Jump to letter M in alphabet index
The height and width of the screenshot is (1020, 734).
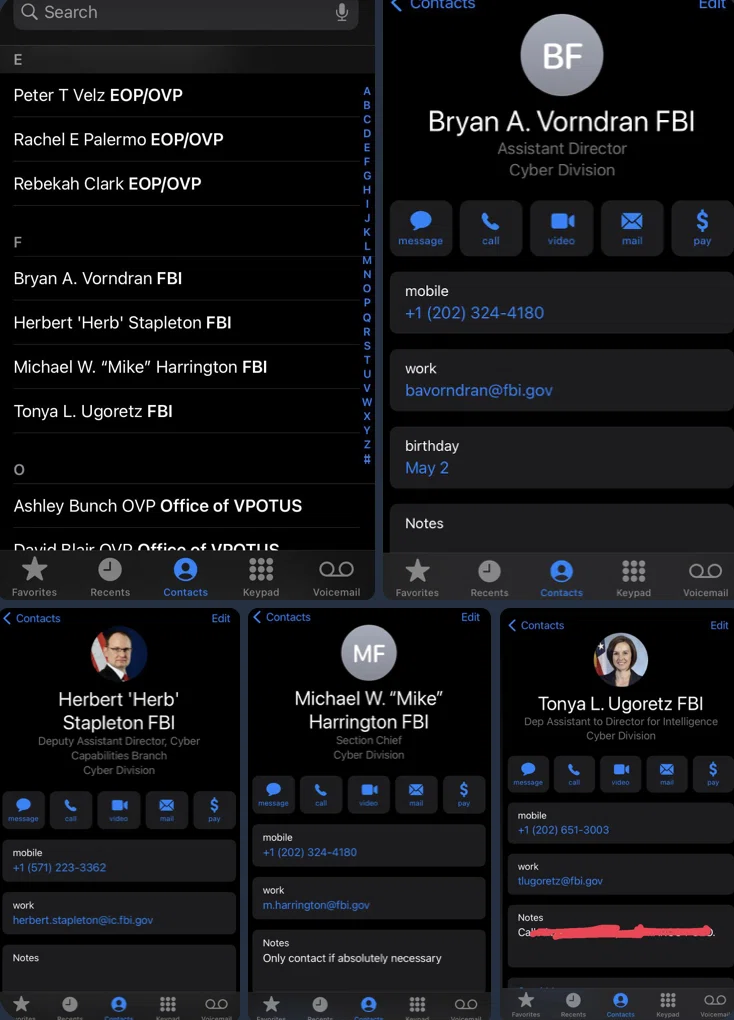tap(367, 260)
